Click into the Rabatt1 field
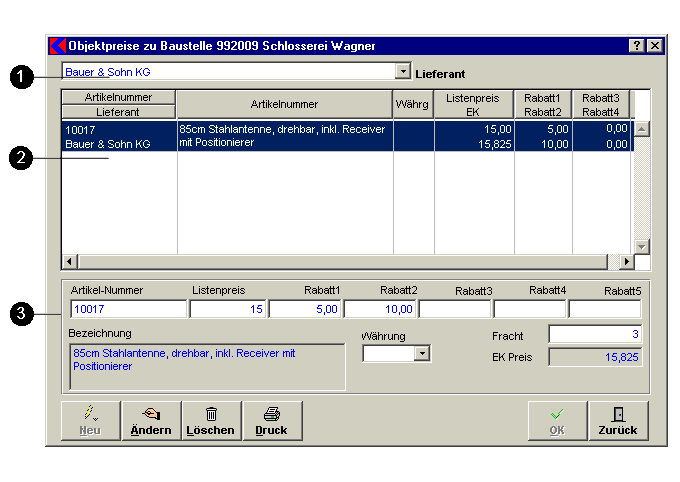 click(x=305, y=309)
